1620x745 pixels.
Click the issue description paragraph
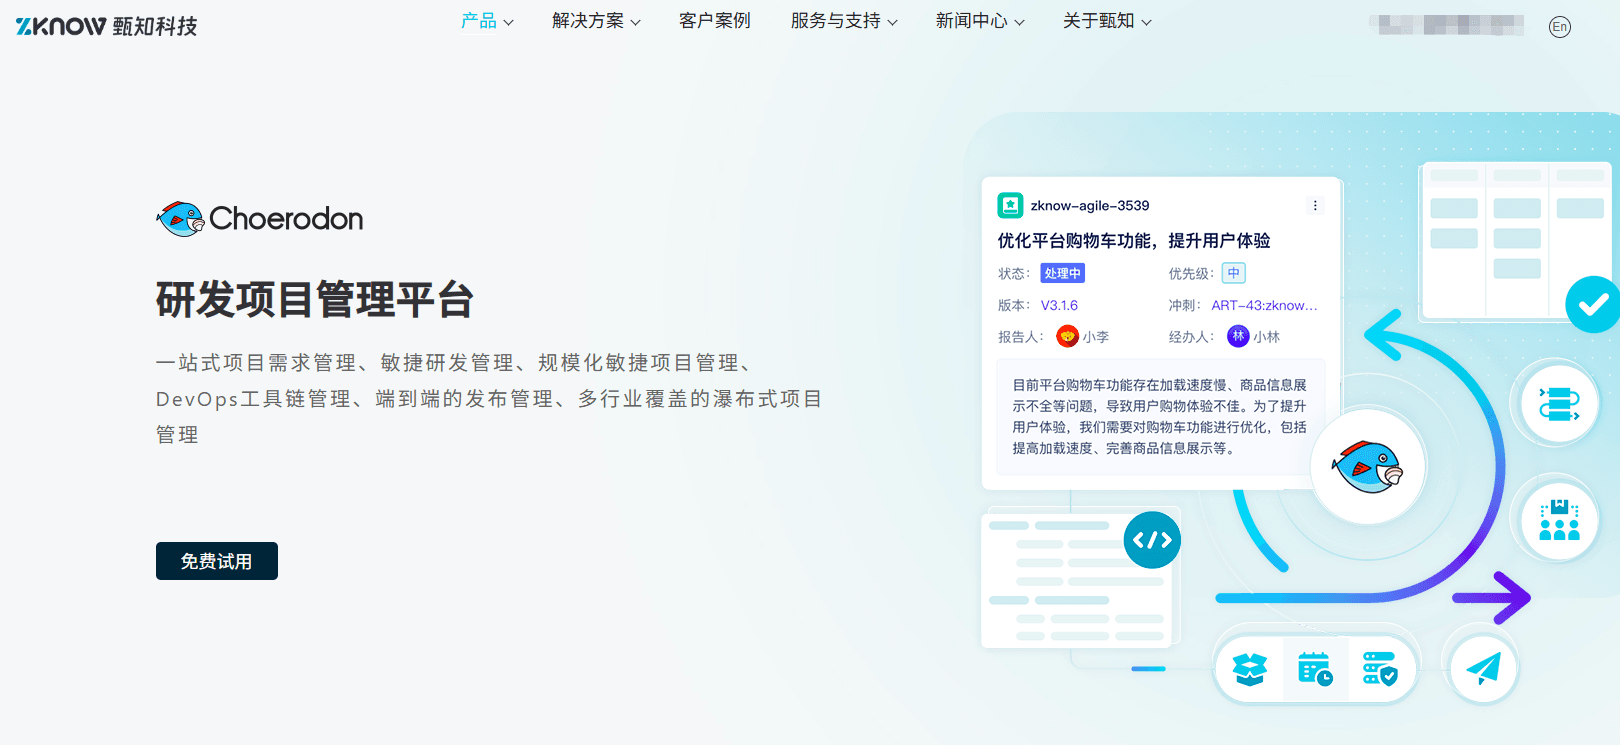click(1159, 416)
